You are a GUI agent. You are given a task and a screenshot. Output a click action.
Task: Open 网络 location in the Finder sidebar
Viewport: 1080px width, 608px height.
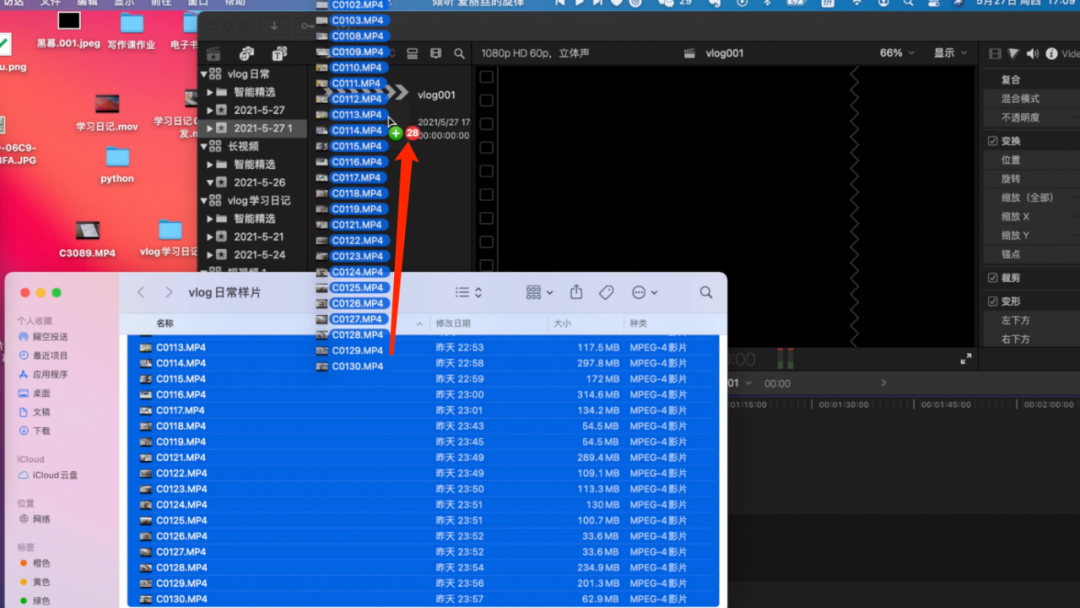pyautogui.click(x=34, y=518)
